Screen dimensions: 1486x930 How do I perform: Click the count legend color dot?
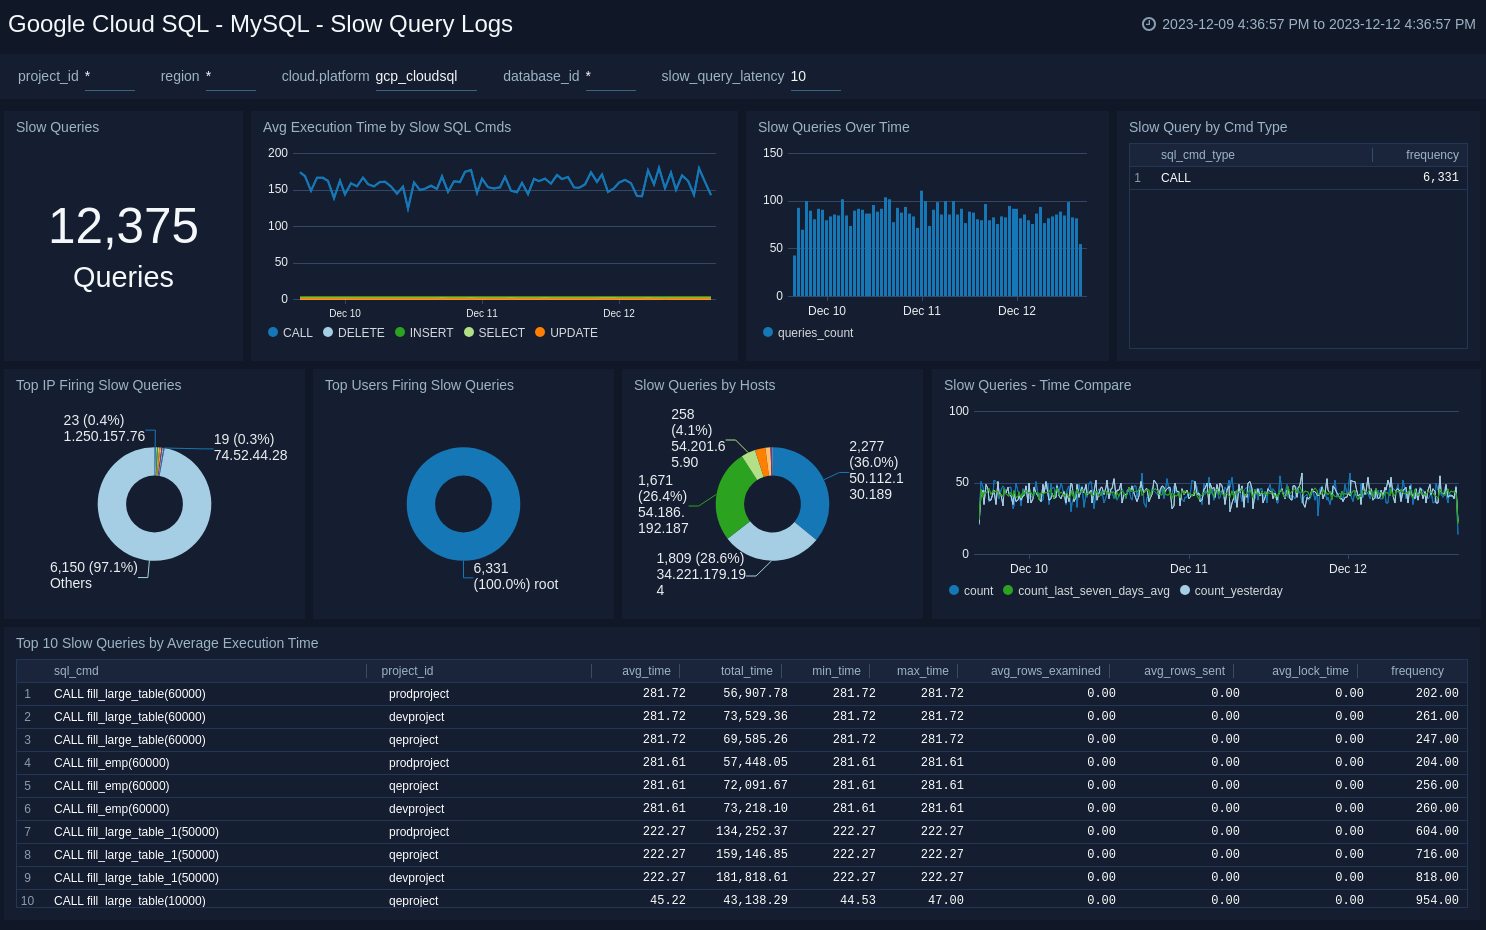(954, 590)
